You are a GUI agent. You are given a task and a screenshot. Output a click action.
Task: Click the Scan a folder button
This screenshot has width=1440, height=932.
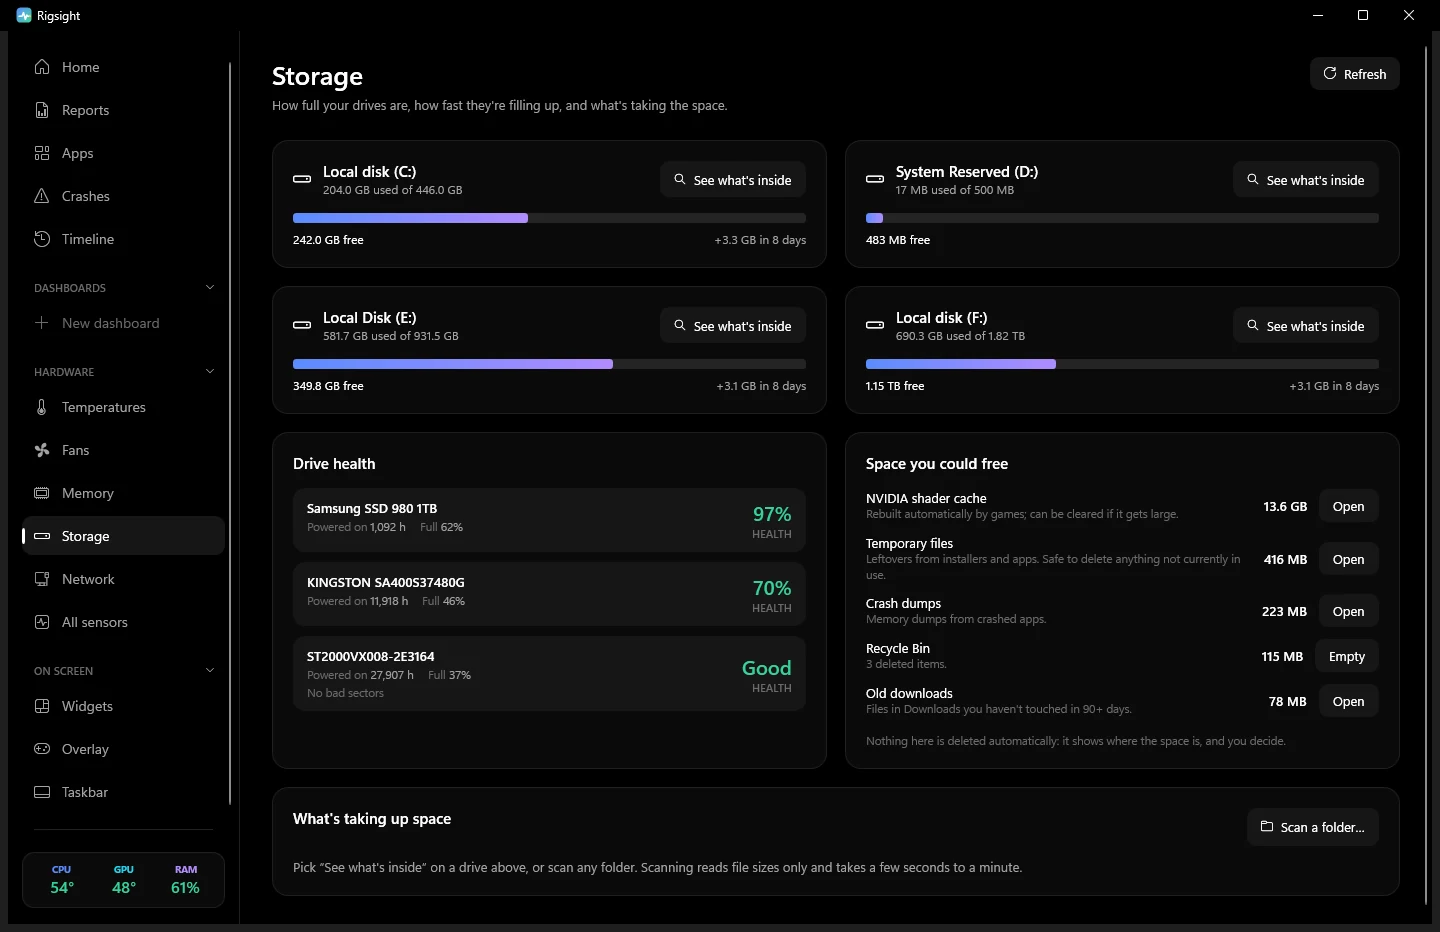pyautogui.click(x=1313, y=827)
